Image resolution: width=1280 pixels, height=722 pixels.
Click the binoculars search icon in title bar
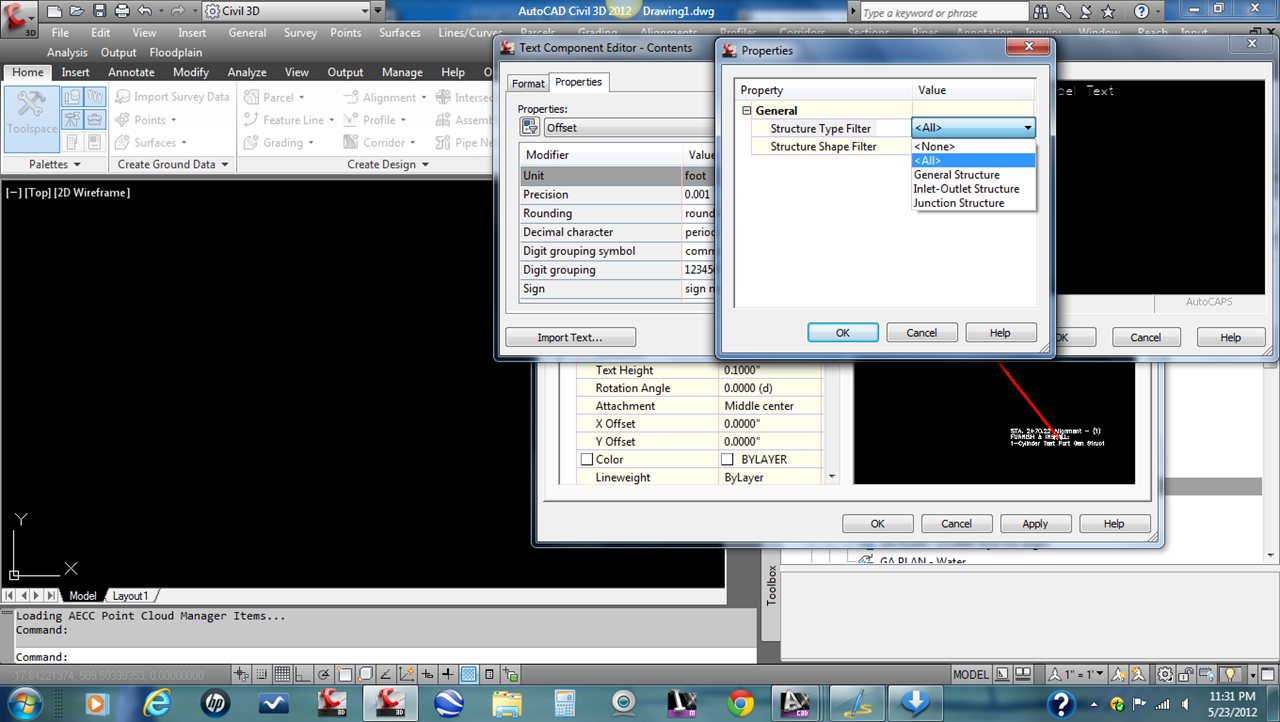(x=1041, y=12)
